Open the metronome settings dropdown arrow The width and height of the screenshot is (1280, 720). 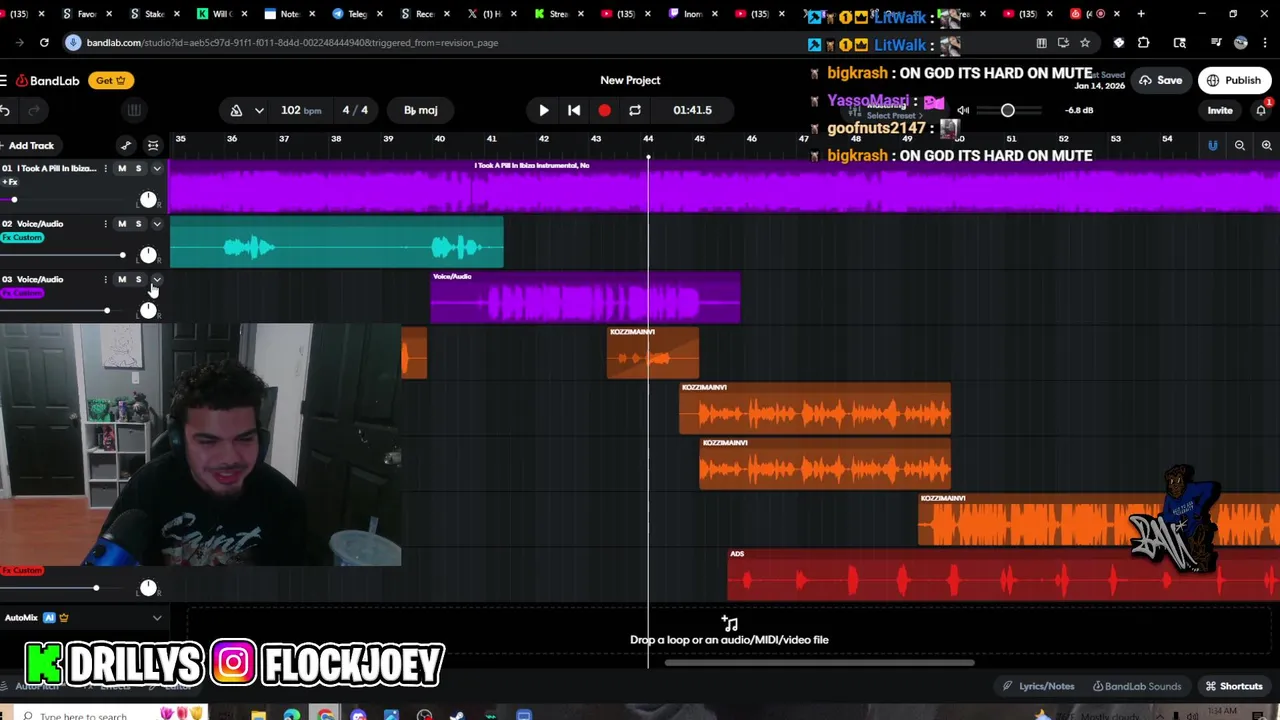259,110
